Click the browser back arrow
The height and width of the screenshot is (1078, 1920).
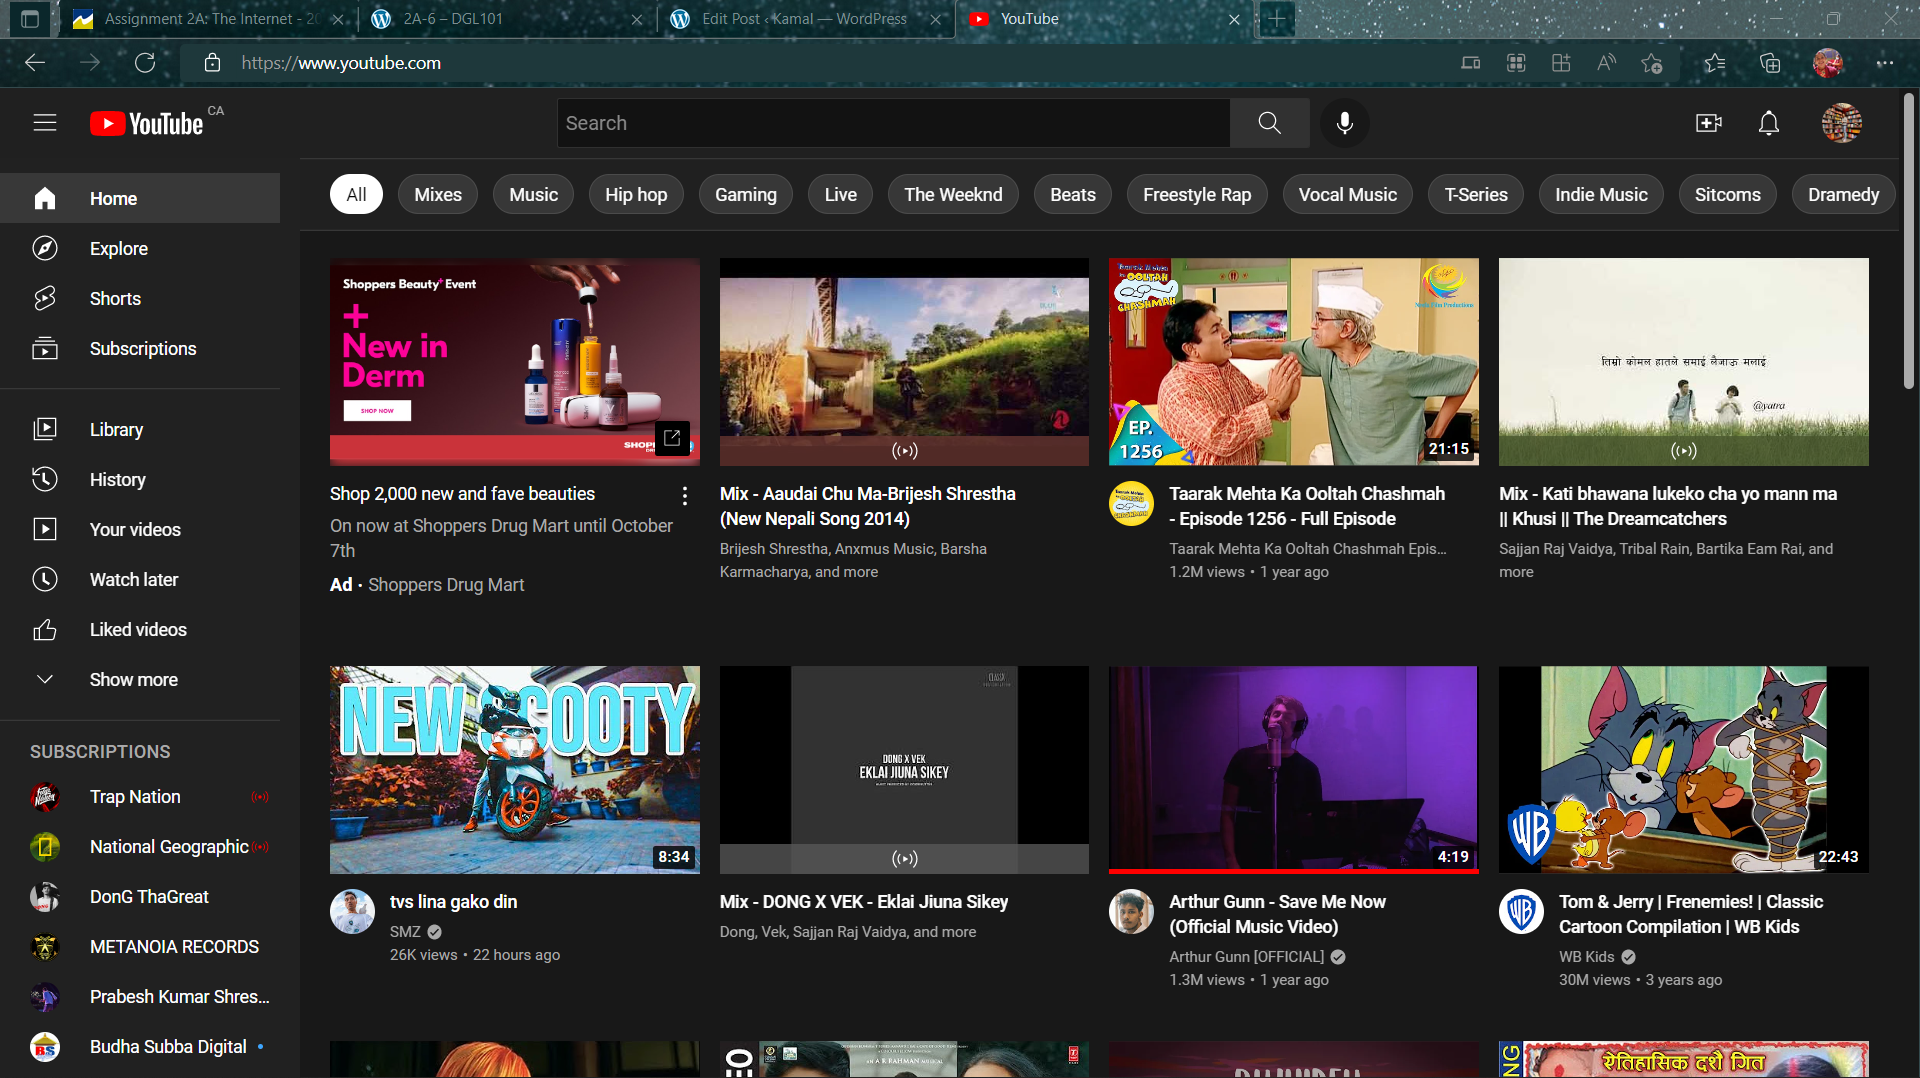[x=35, y=63]
